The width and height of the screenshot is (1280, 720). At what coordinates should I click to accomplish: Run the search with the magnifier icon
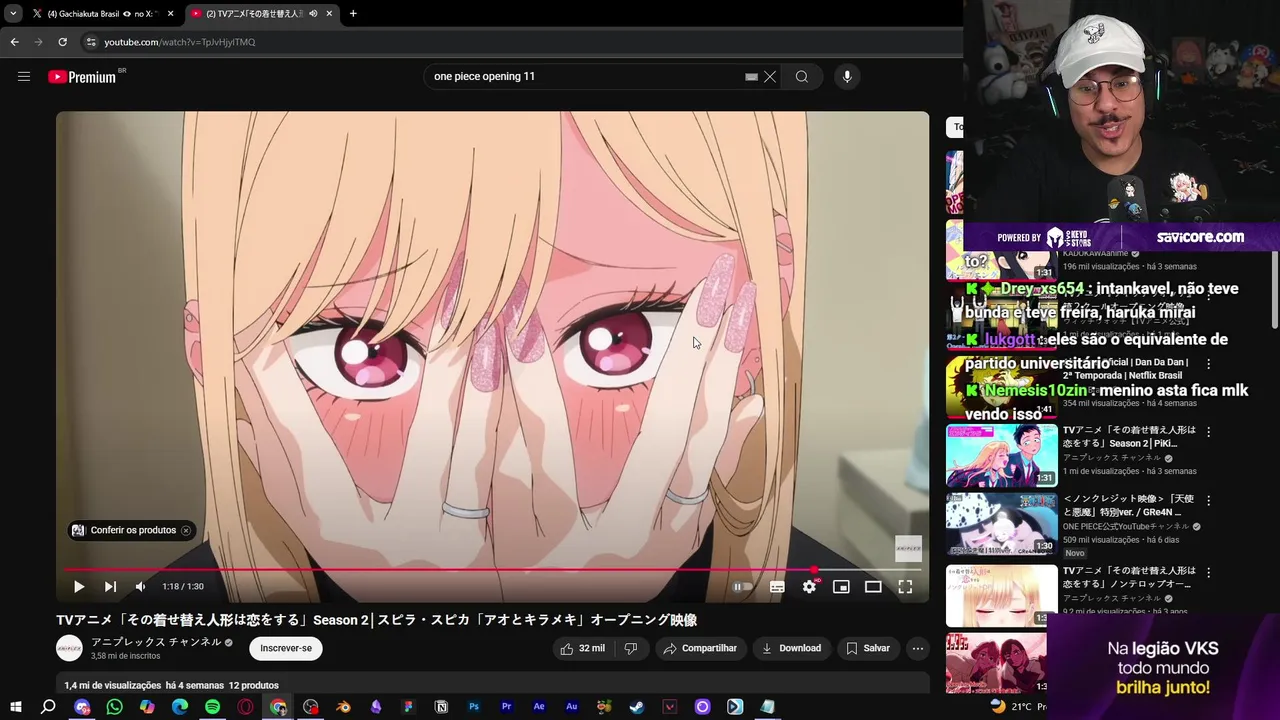point(802,77)
